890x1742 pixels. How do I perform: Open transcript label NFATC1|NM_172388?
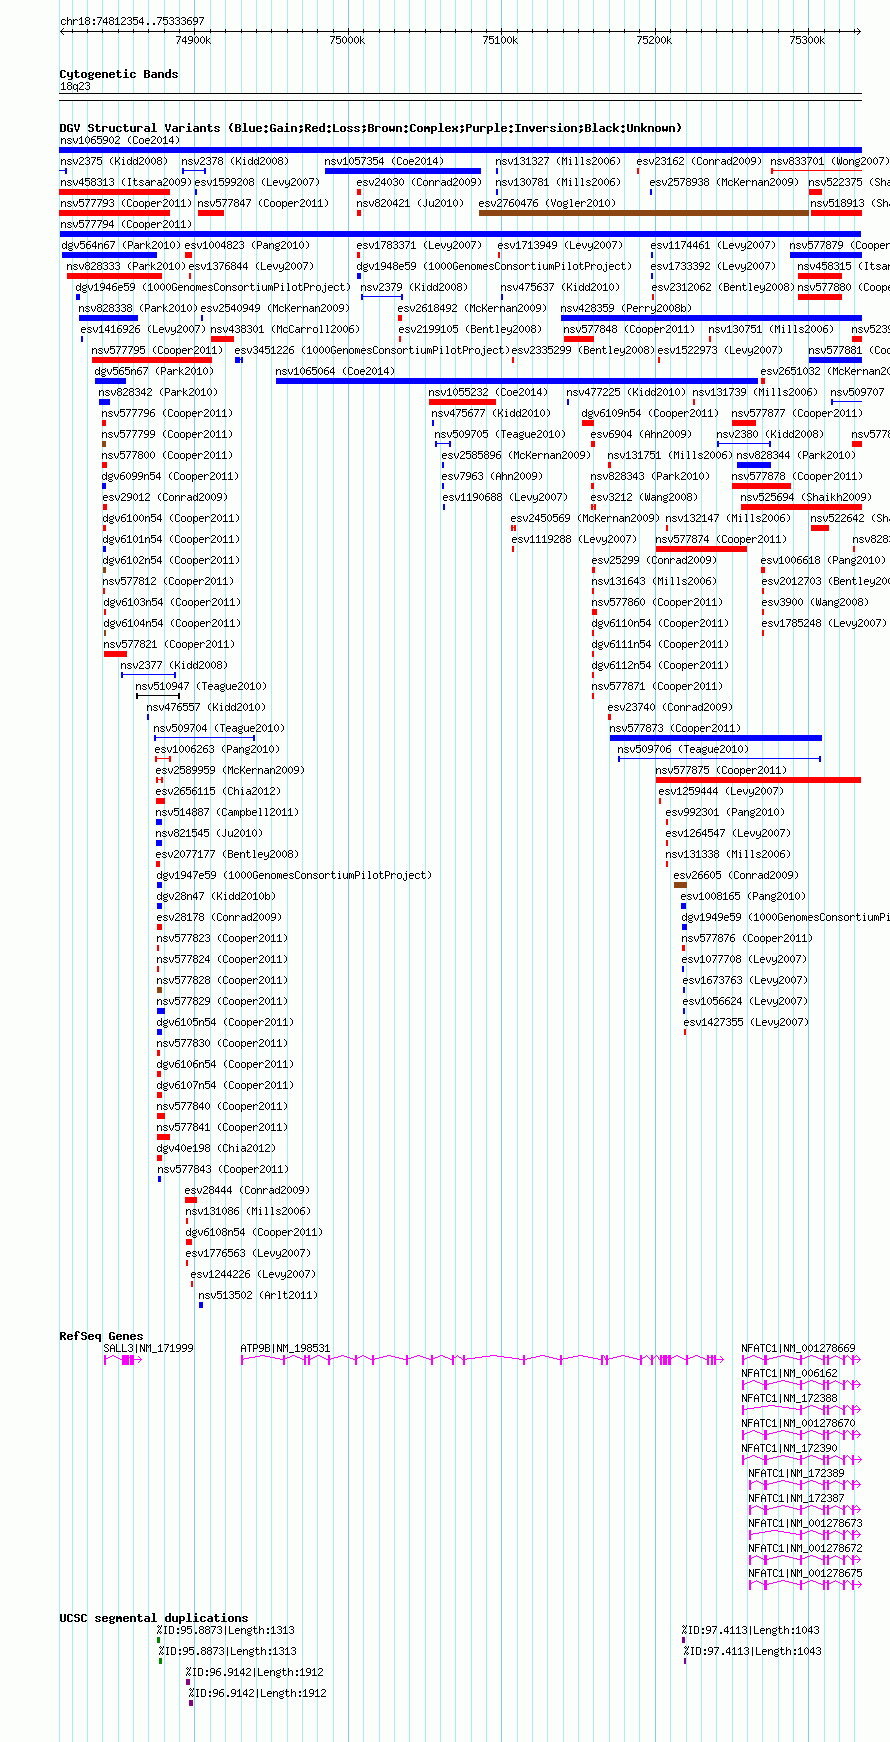(790, 1398)
